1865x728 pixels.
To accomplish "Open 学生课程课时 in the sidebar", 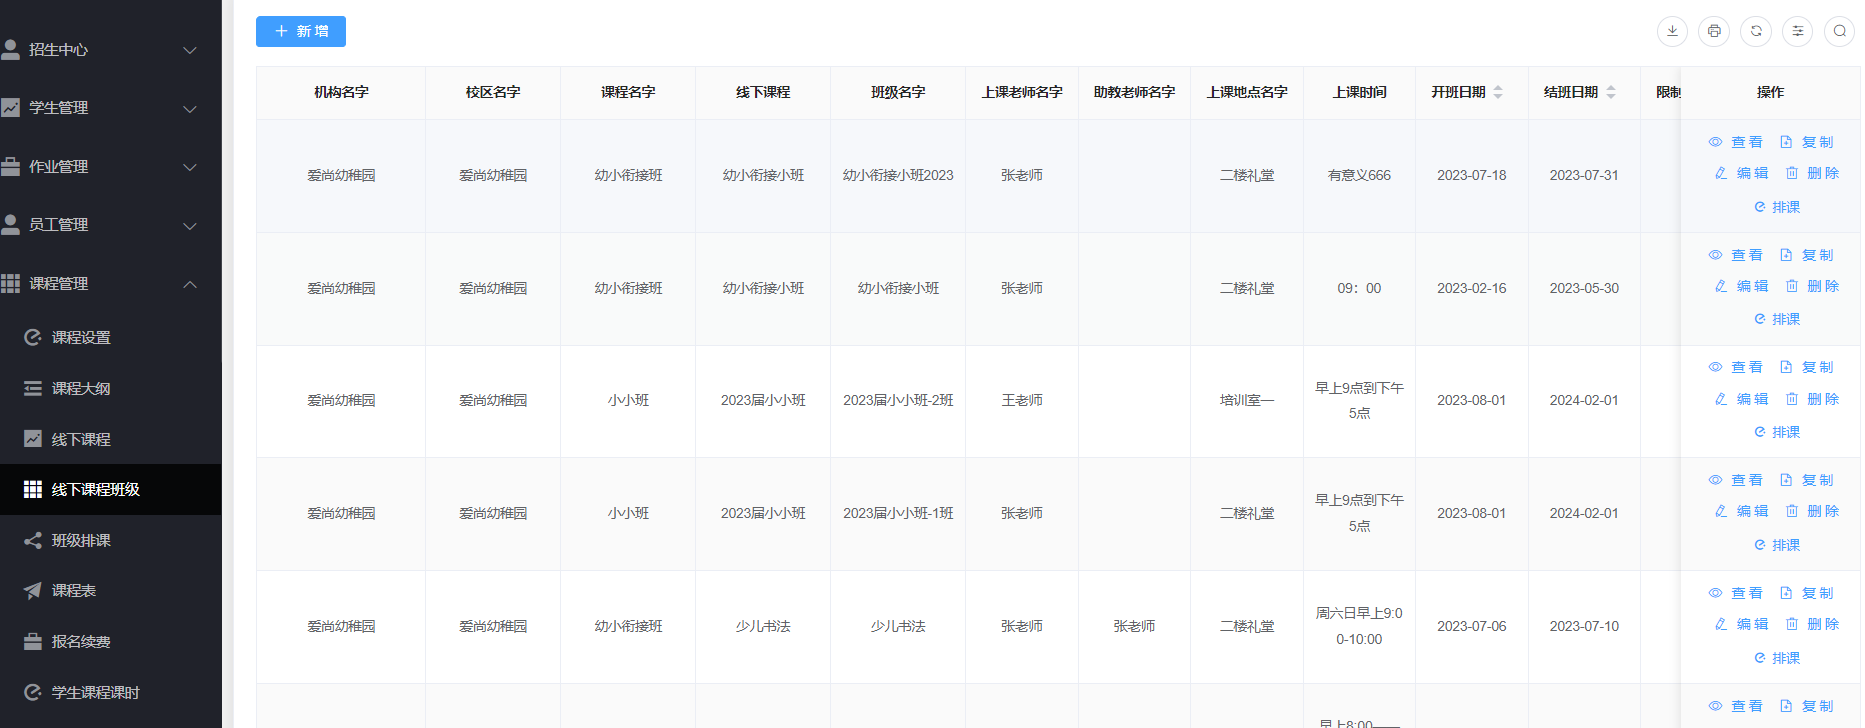I will click(x=111, y=692).
